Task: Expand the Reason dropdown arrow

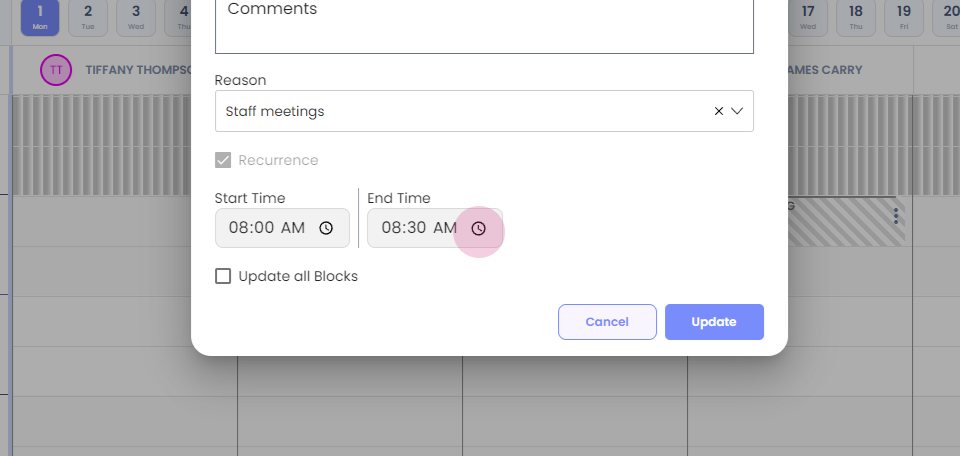Action: pos(738,111)
